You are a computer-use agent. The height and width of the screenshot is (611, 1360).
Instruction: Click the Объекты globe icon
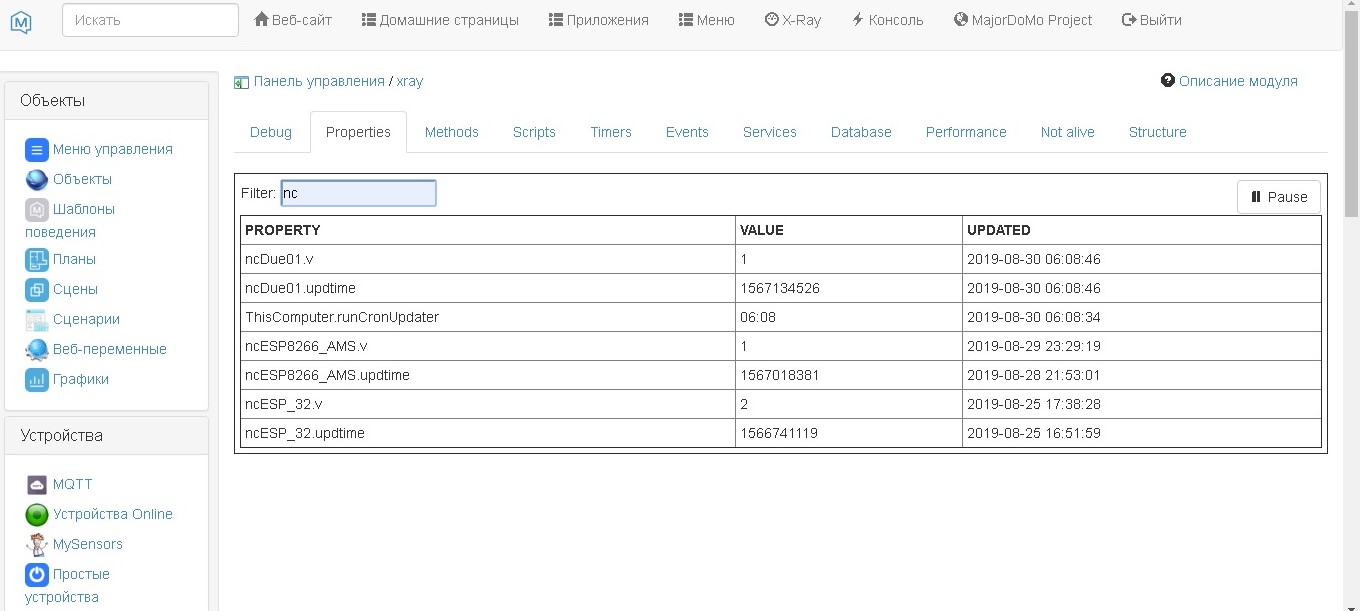tap(37, 180)
